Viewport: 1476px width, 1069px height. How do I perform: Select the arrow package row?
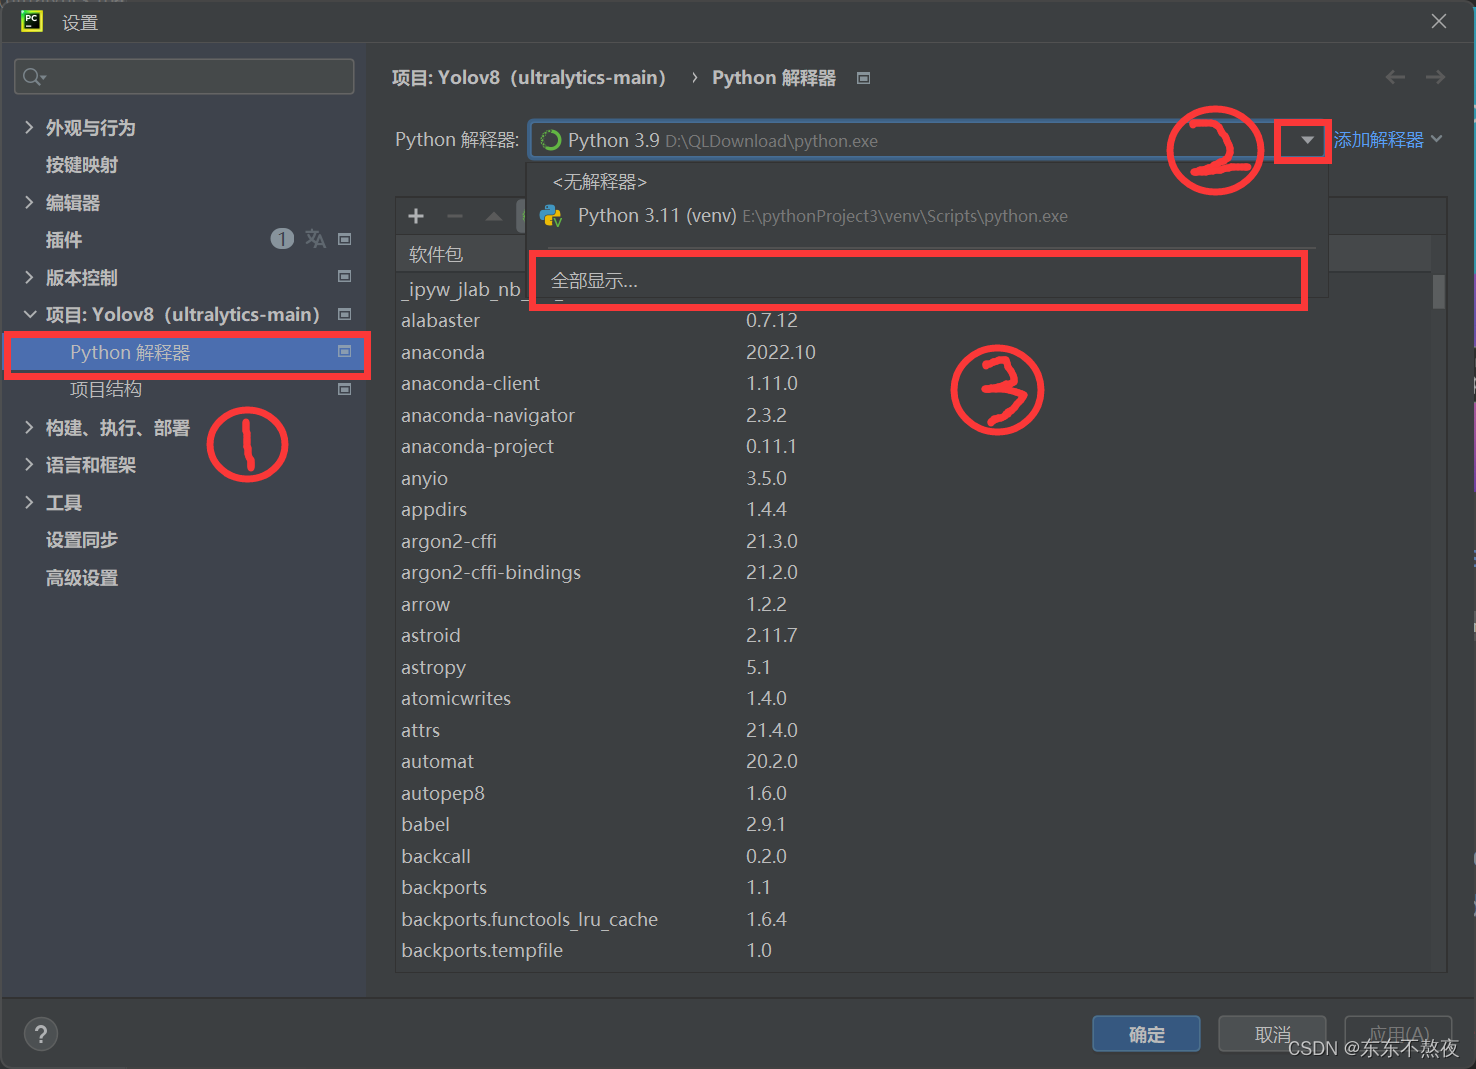[x=914, y=604]
